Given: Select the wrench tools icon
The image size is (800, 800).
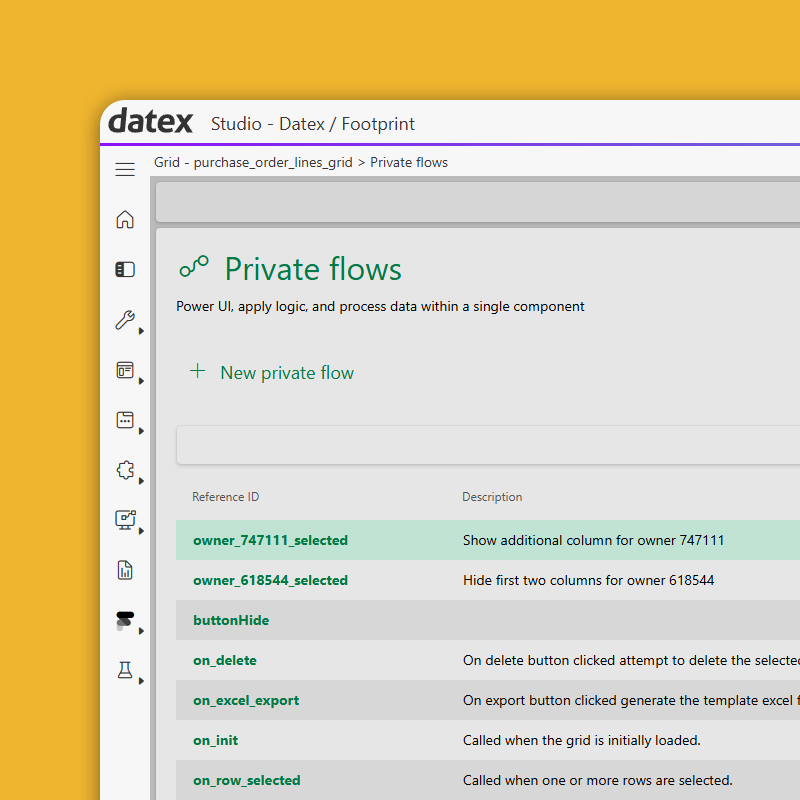Looking at the screenshot, I should pyautogui.click(x=125, y=320).
